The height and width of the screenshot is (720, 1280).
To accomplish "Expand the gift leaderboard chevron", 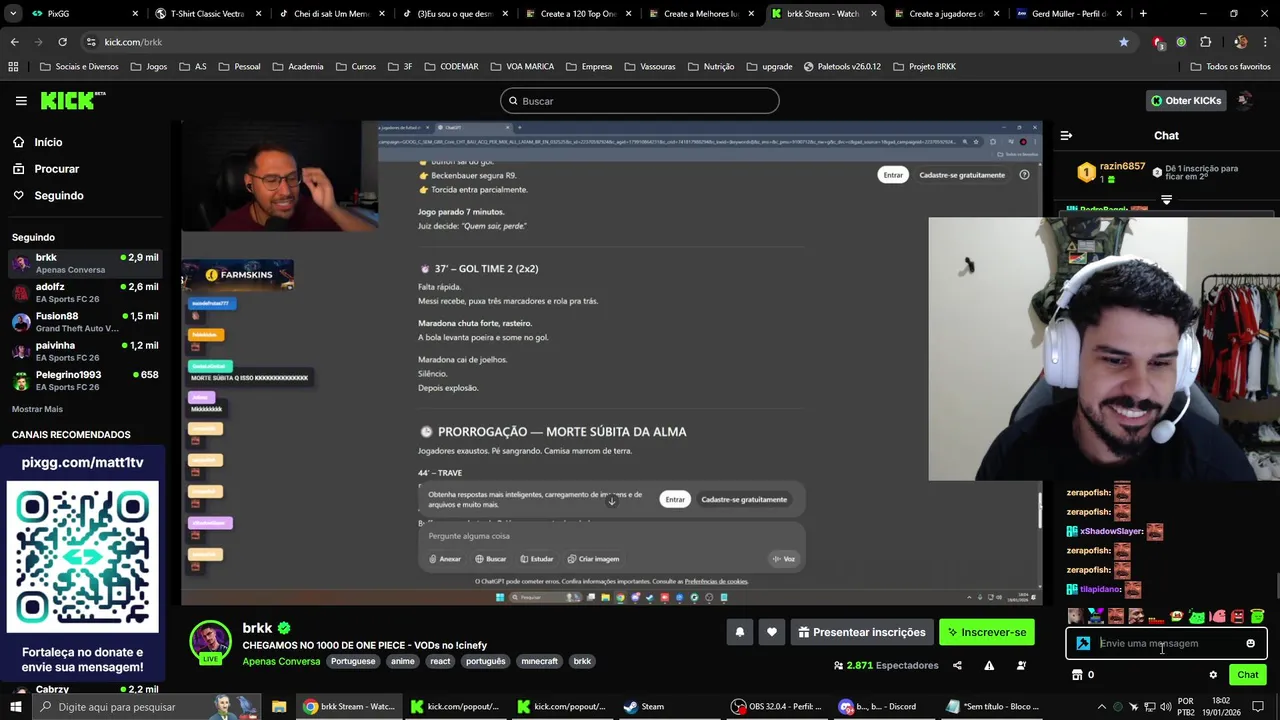I will click(1166, 200).
